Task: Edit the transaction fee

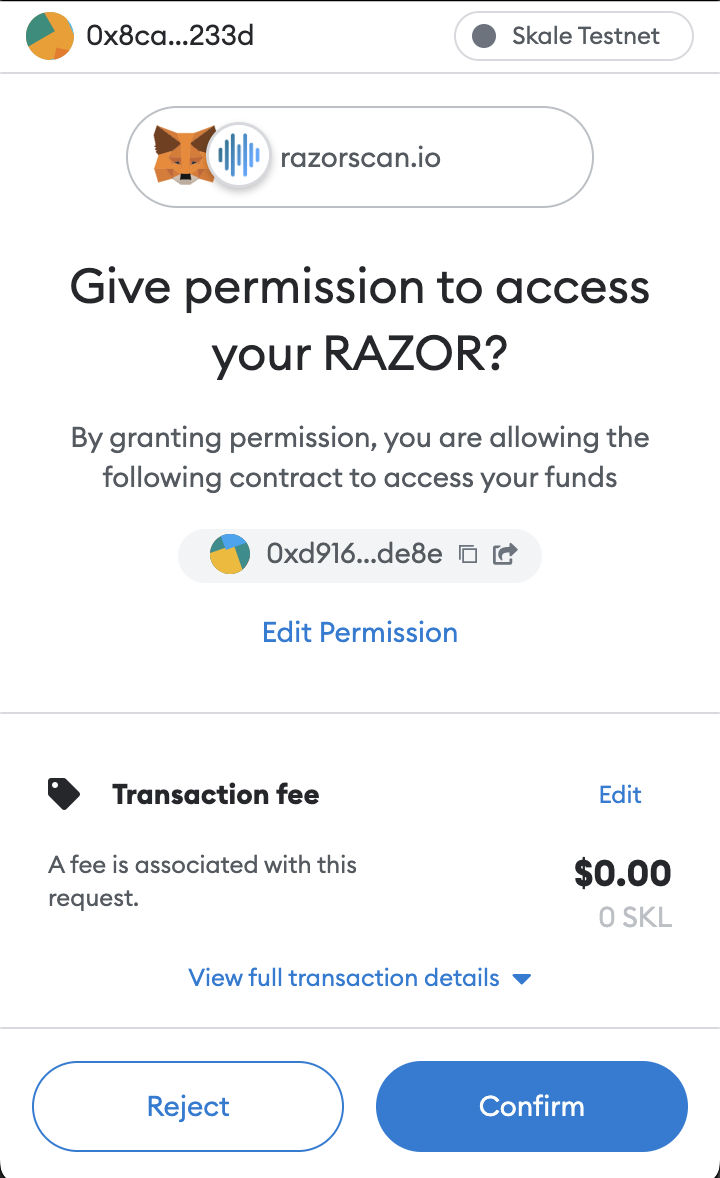Action: pos(620,794)
